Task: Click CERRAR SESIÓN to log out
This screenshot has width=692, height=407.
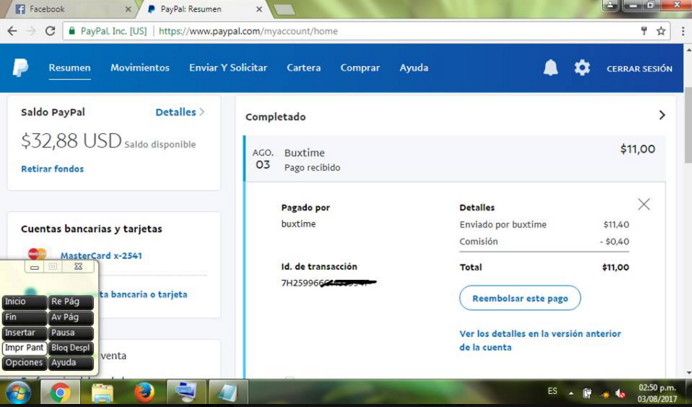Action: coord(639,68)
